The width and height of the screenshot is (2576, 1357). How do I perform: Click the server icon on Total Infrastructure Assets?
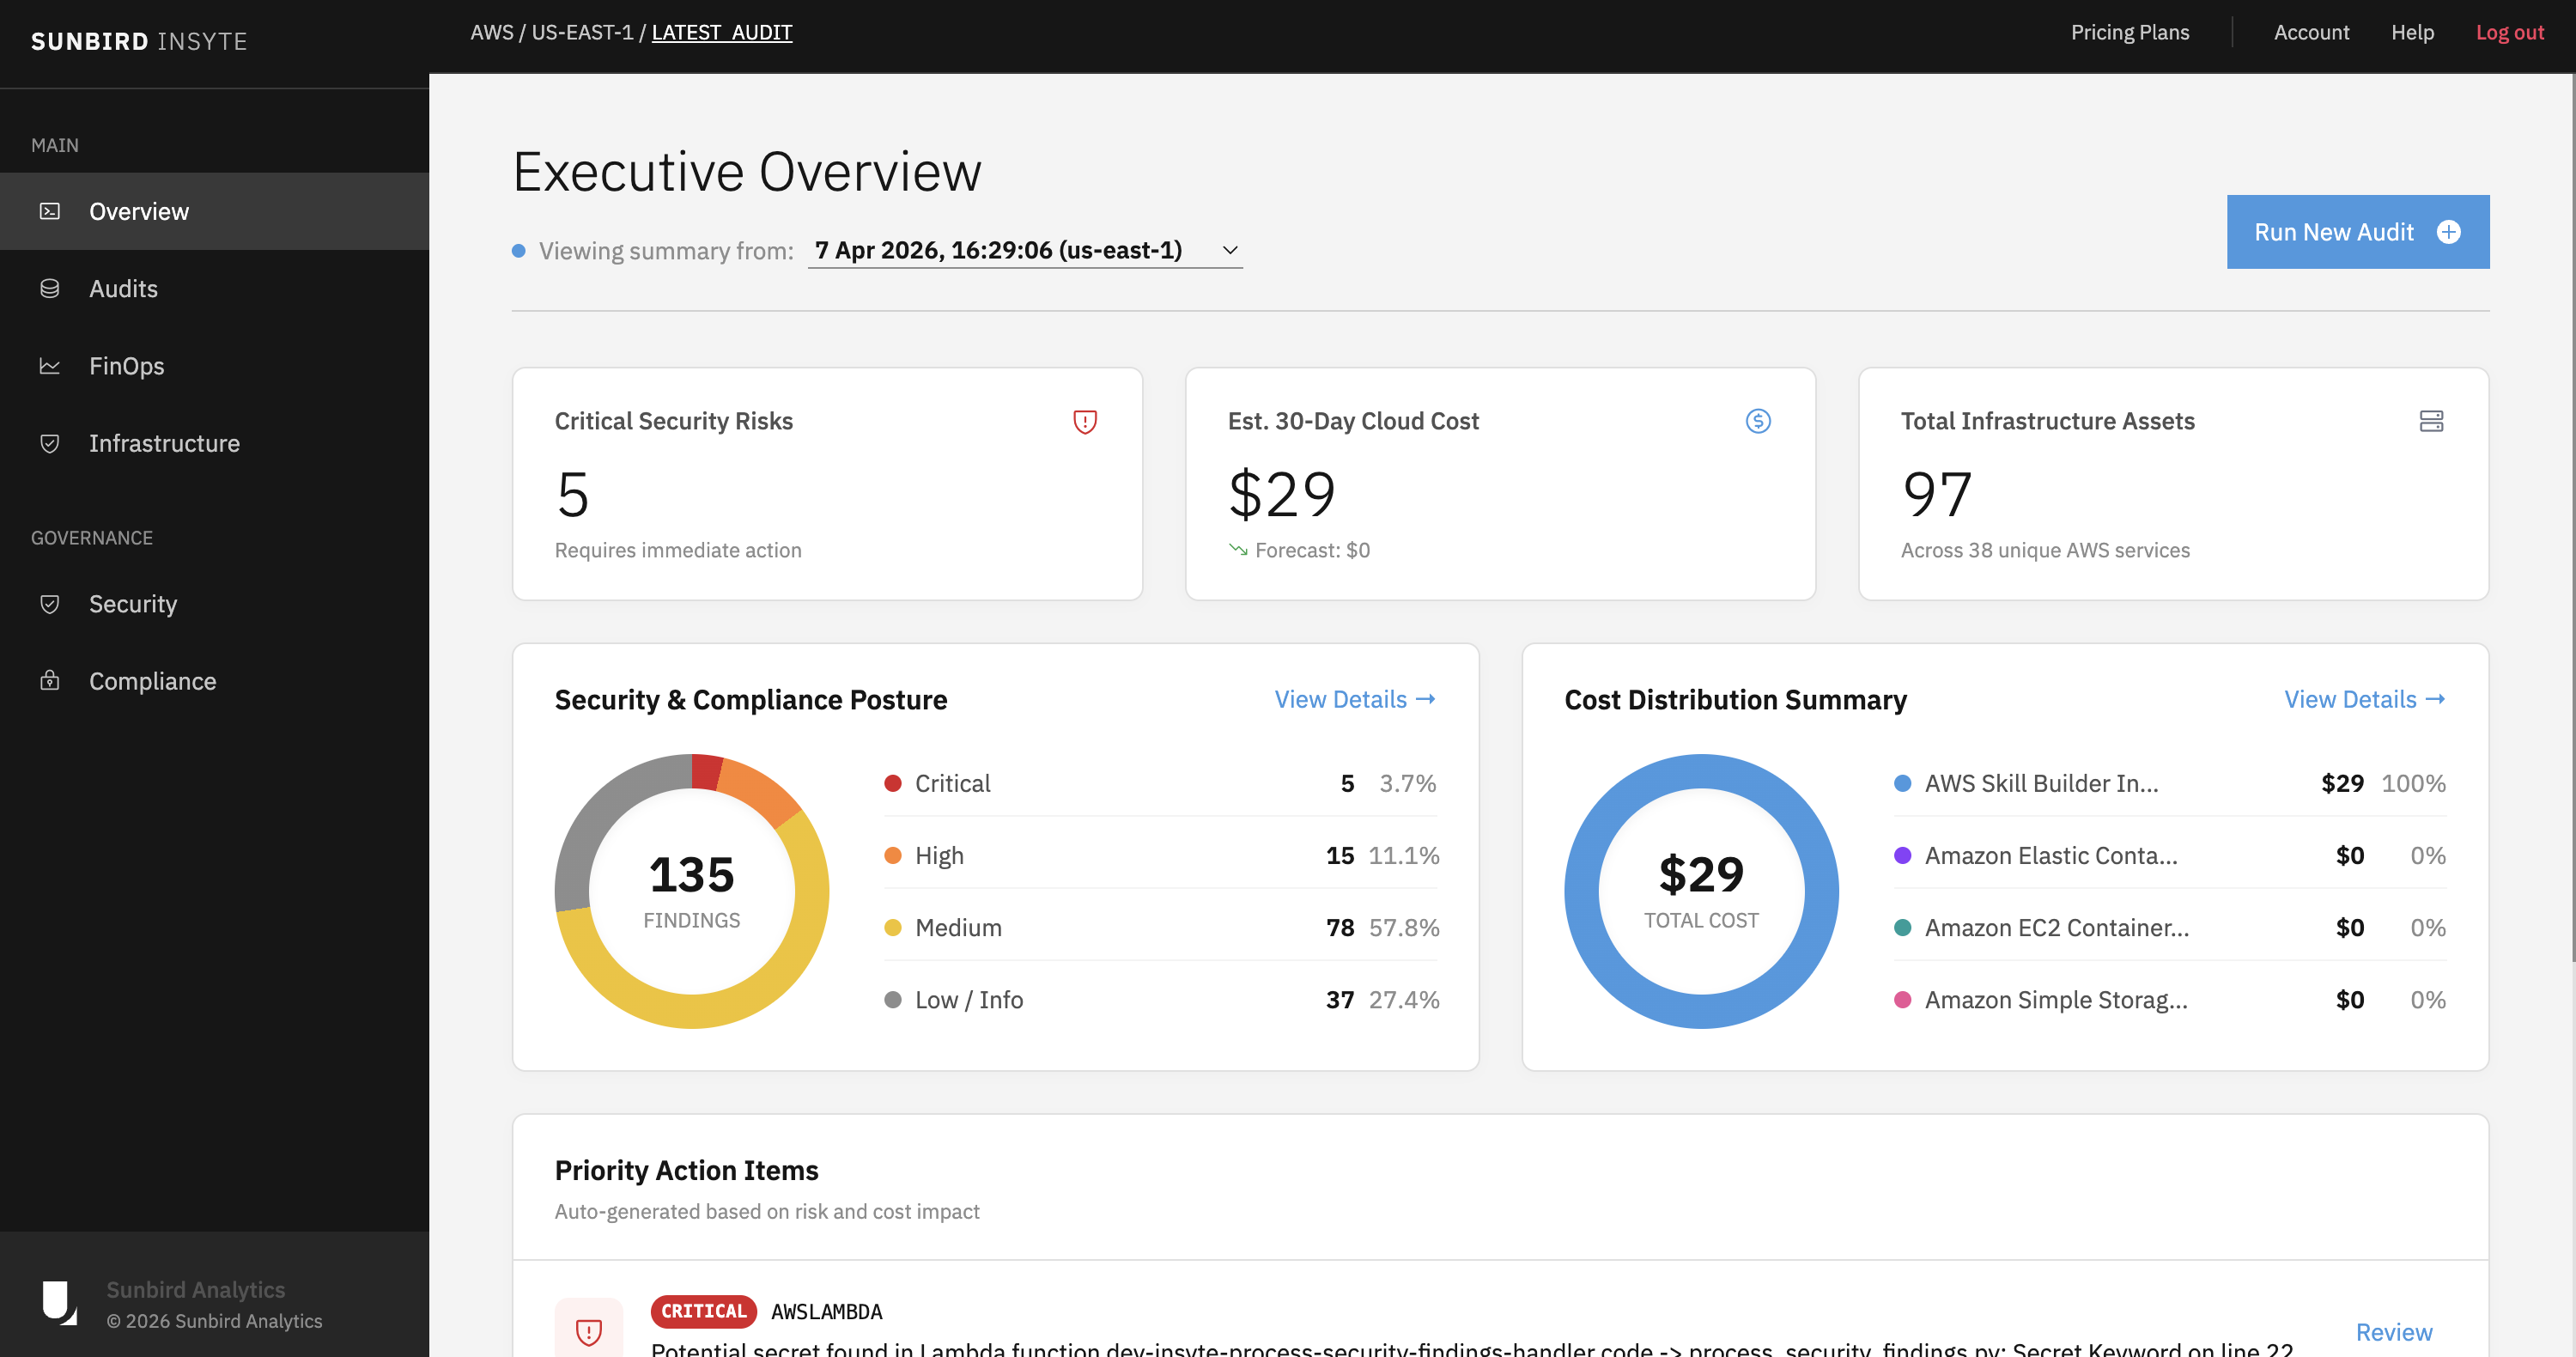[2432, 421]
